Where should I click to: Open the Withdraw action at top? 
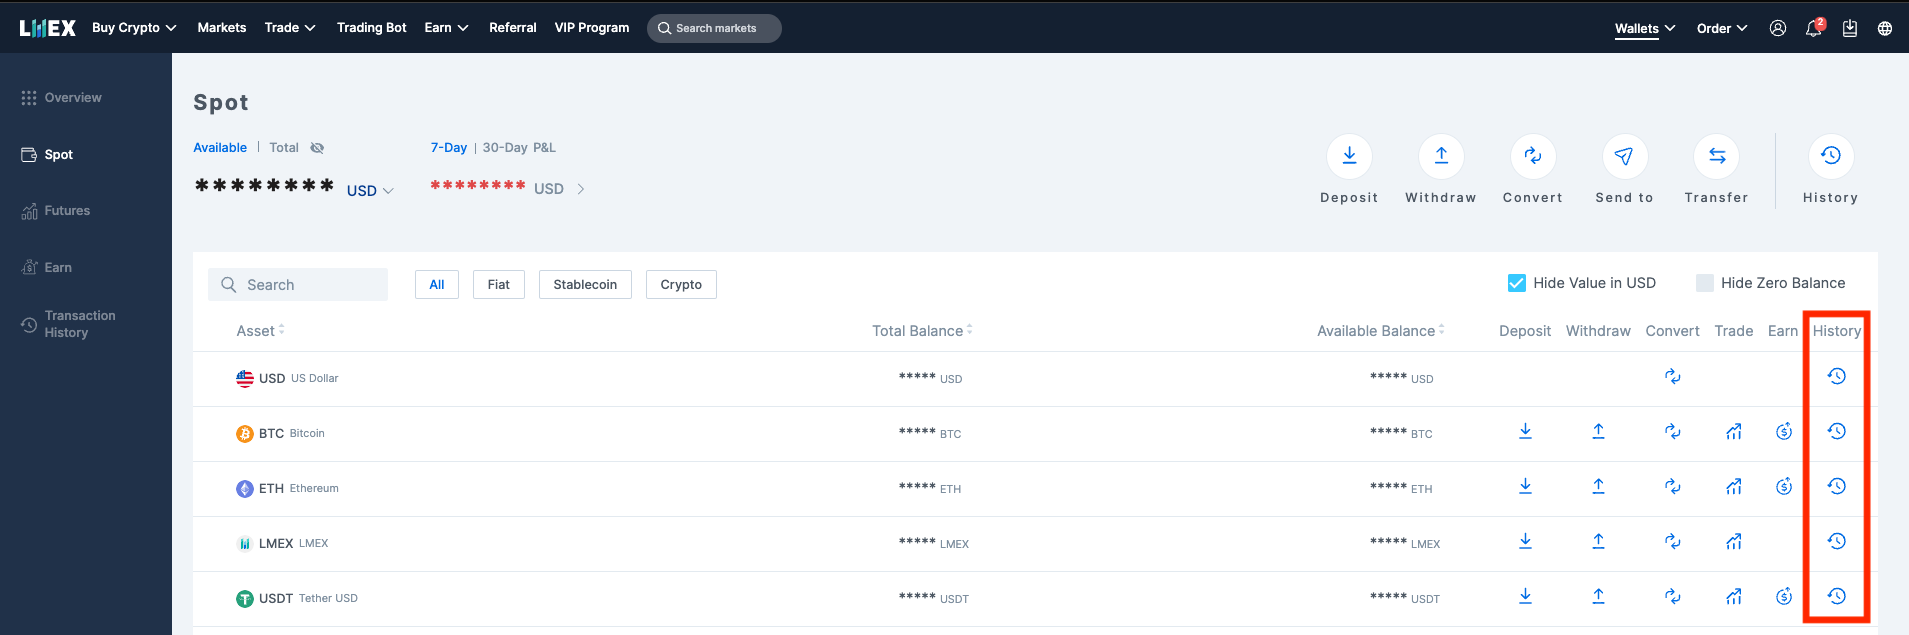pyautogui.click(x=1441, y=156)
